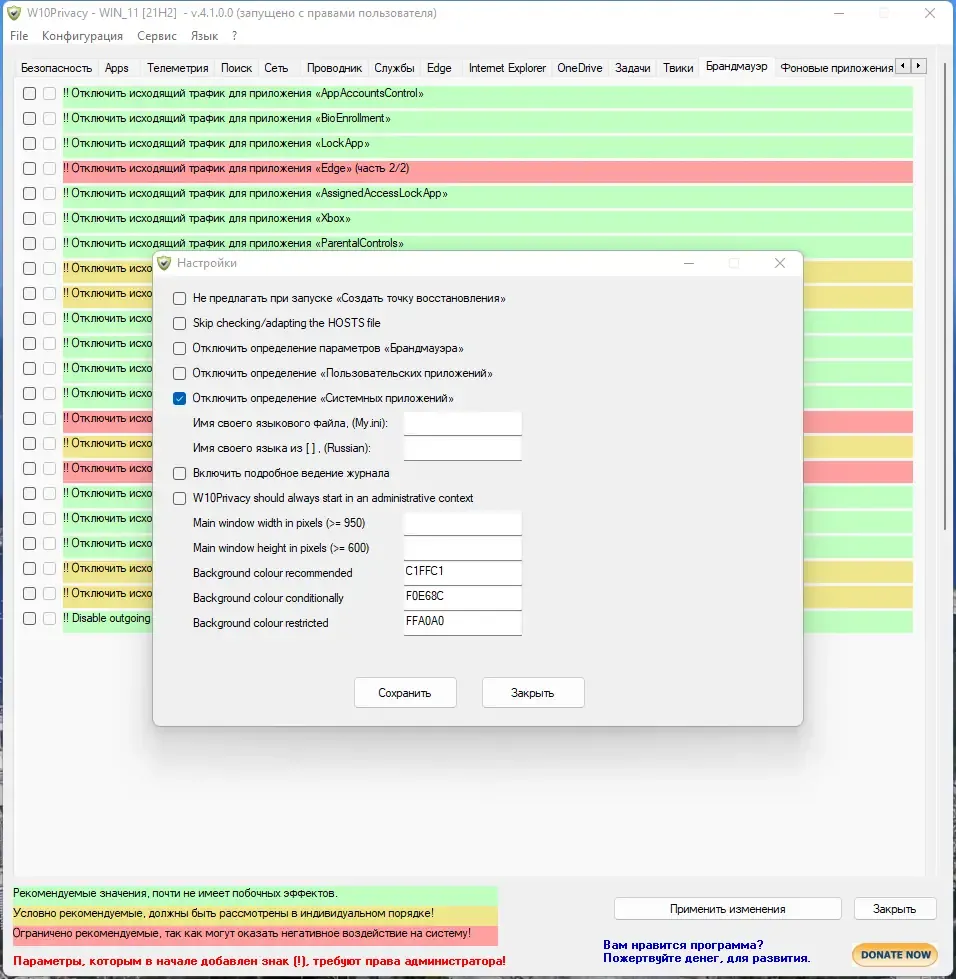Click Сохранить button in settings dialog
This screenshot has width=956, height=979.
pyautogui.click(x=405, y=692)
